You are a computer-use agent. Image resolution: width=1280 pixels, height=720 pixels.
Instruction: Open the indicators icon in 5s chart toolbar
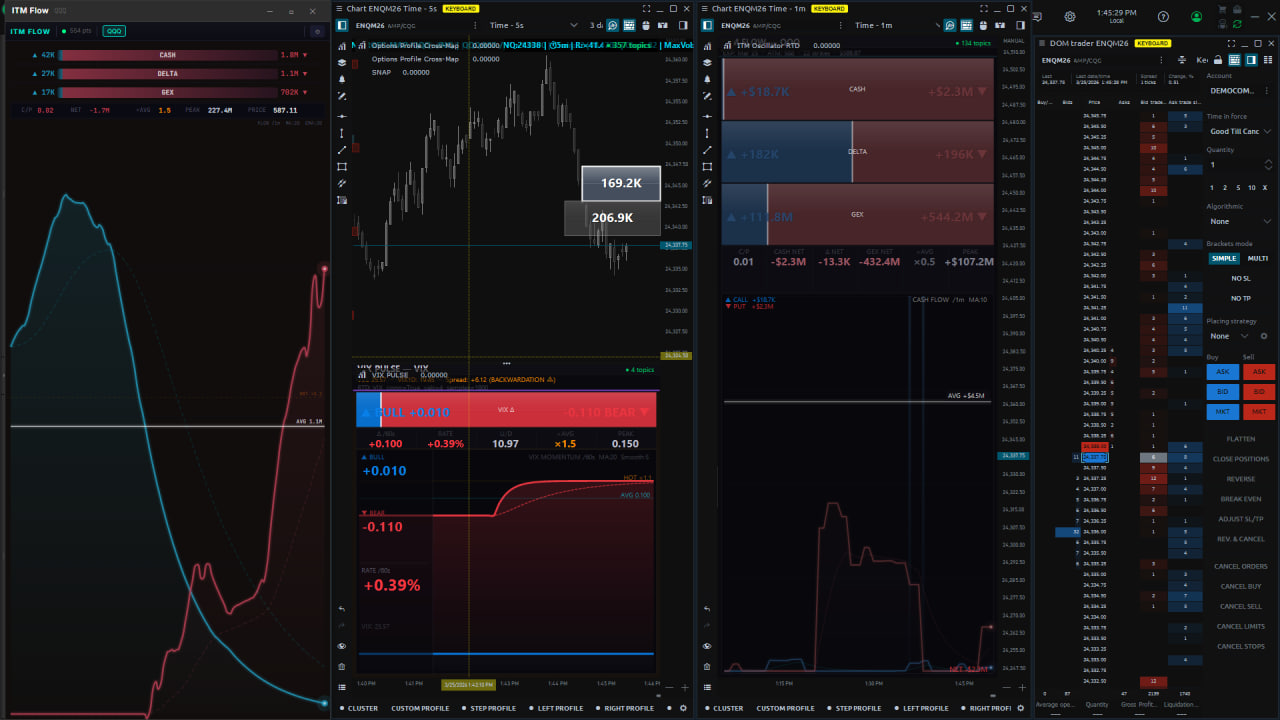tap(342, 45)
